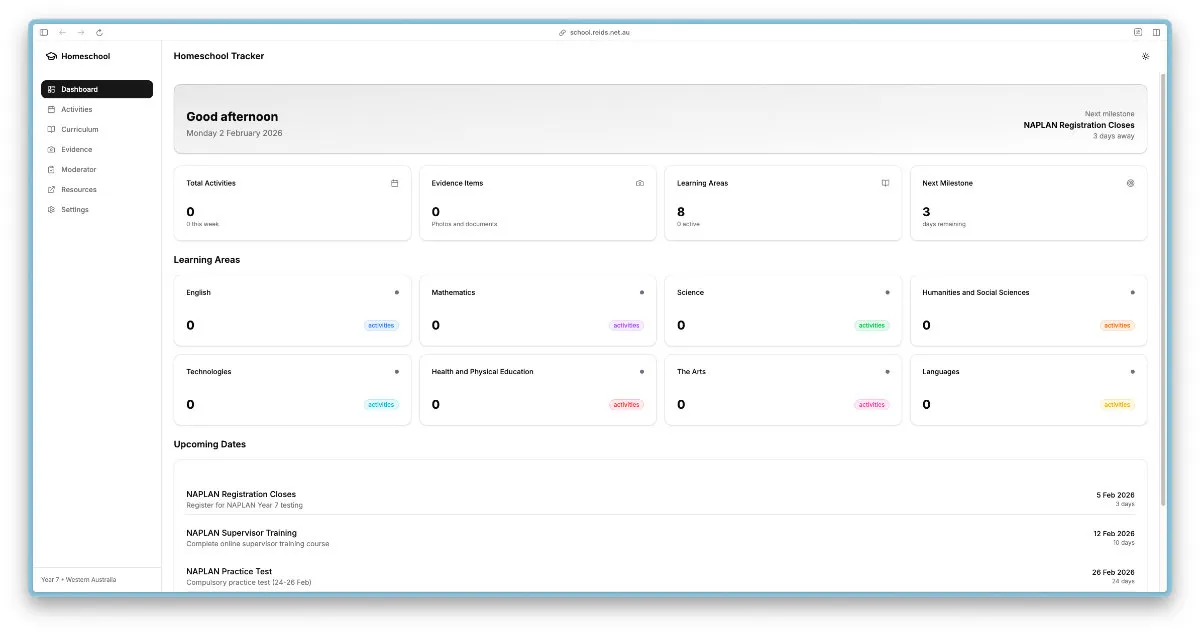Viewport: 1200px width, 634px height.
Task: Click the camera icon on Evidence Items card
Action: point(639,183)
